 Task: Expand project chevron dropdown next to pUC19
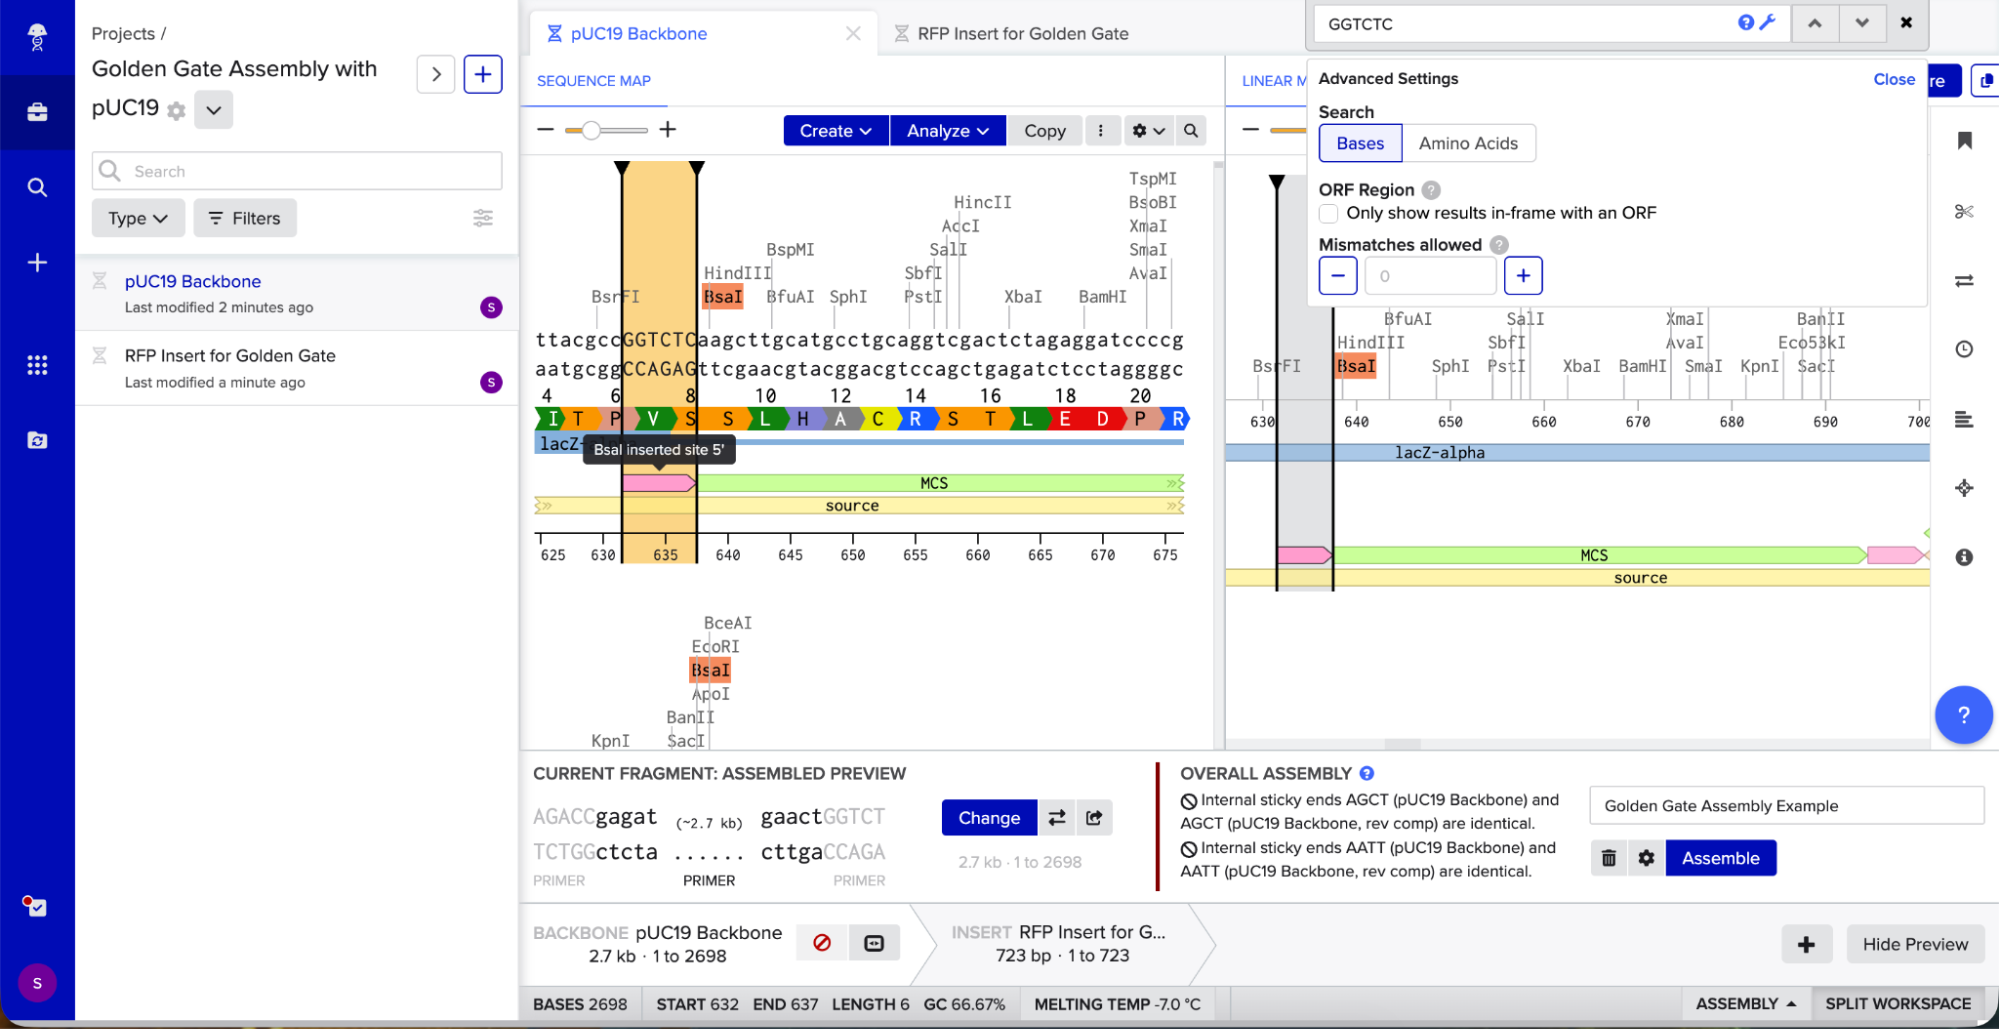pos(214,110)
